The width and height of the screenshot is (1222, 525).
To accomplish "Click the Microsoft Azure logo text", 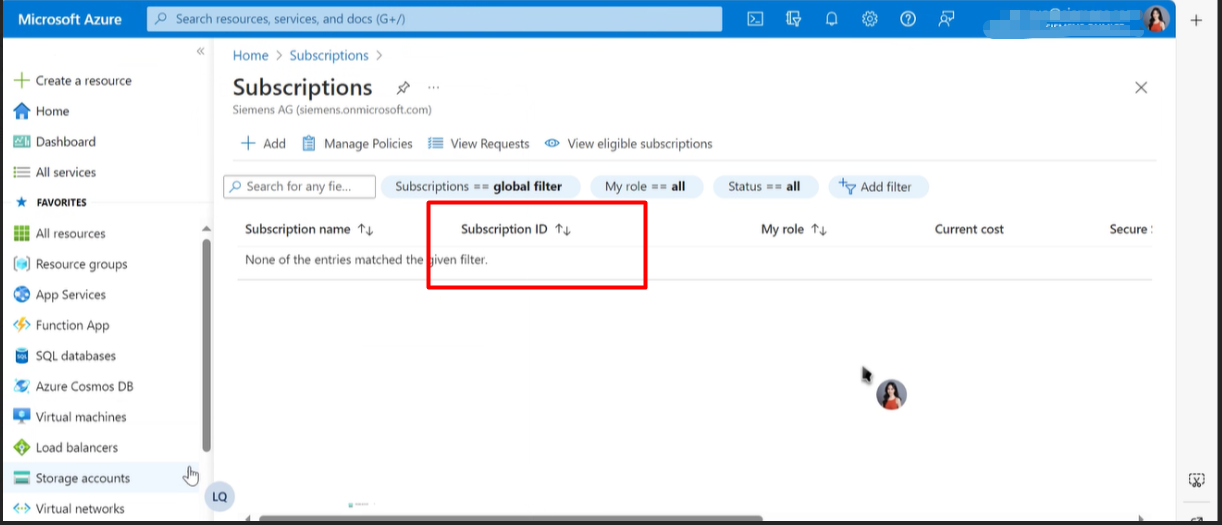I will pos(70,19).
